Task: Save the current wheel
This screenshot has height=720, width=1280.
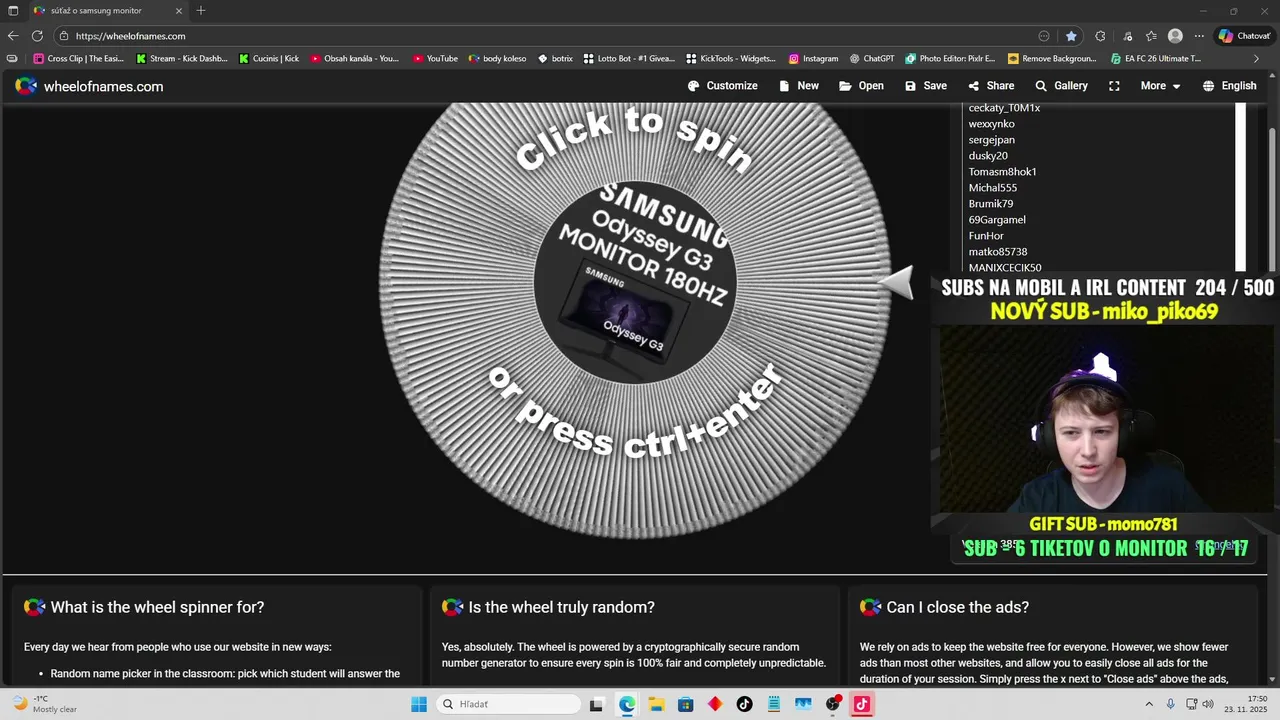Action: point(926,86)
